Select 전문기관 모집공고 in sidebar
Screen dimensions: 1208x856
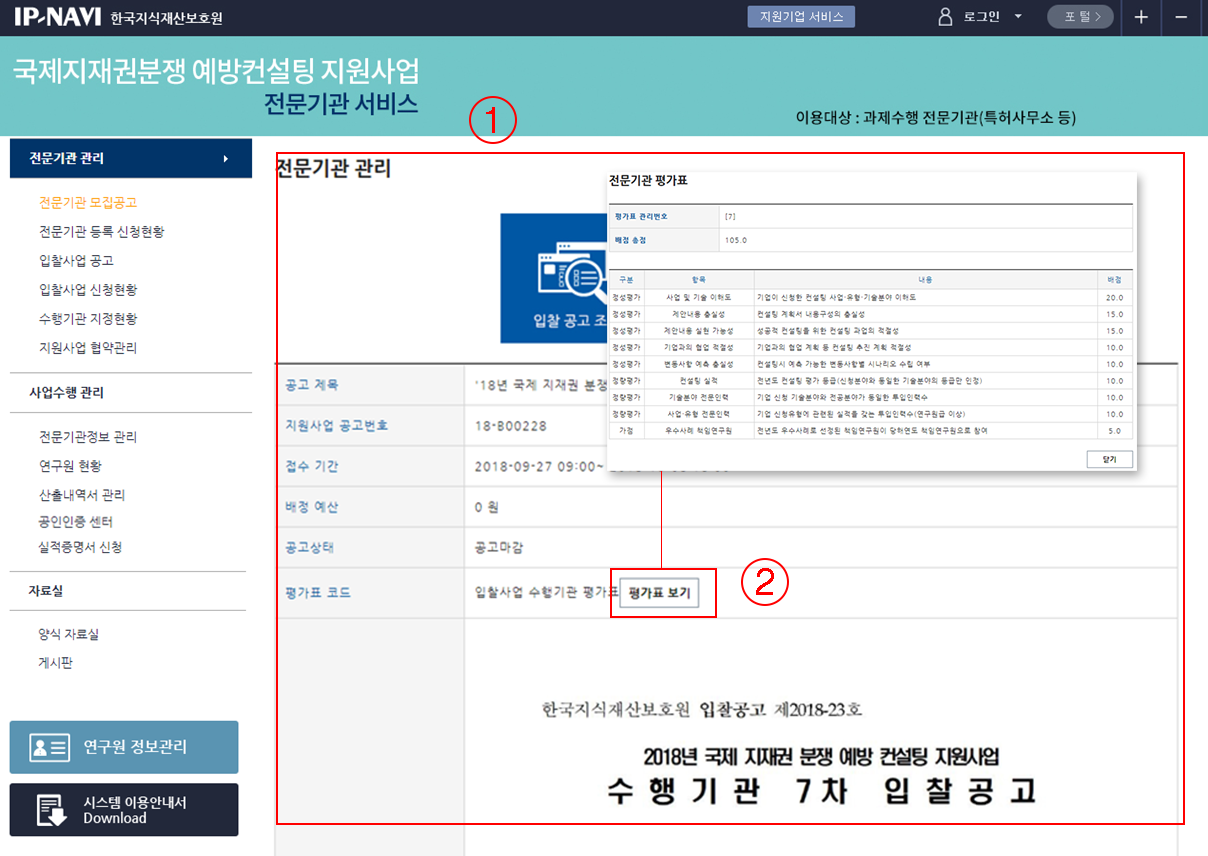click(88, 203)
